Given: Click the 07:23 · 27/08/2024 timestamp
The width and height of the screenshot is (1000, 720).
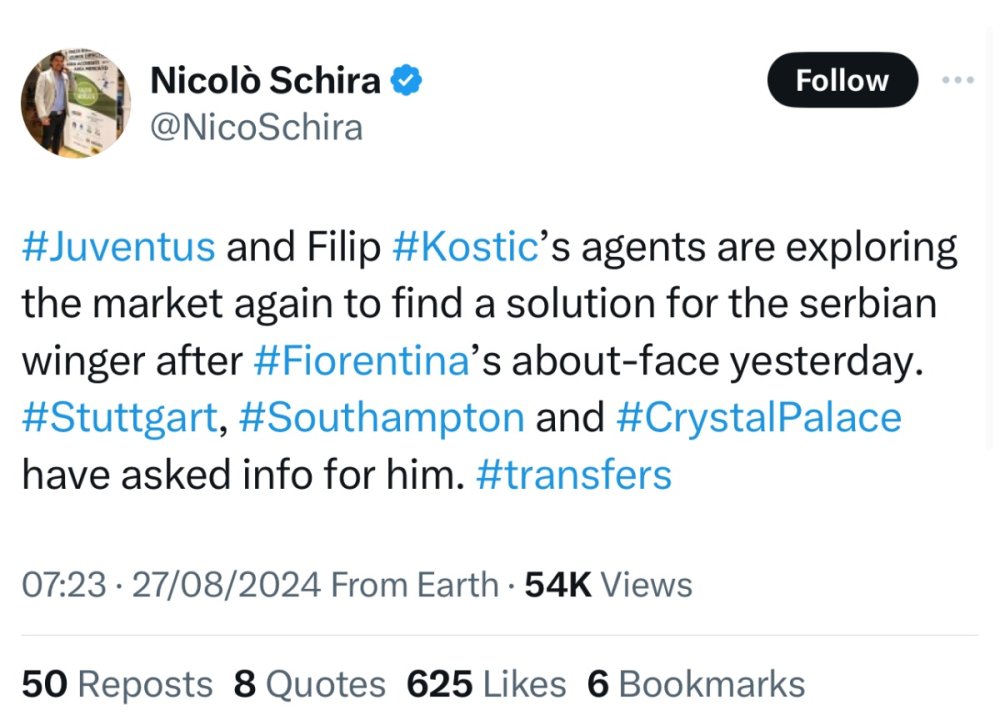Looking at the screenshot, I should point(170,585).
